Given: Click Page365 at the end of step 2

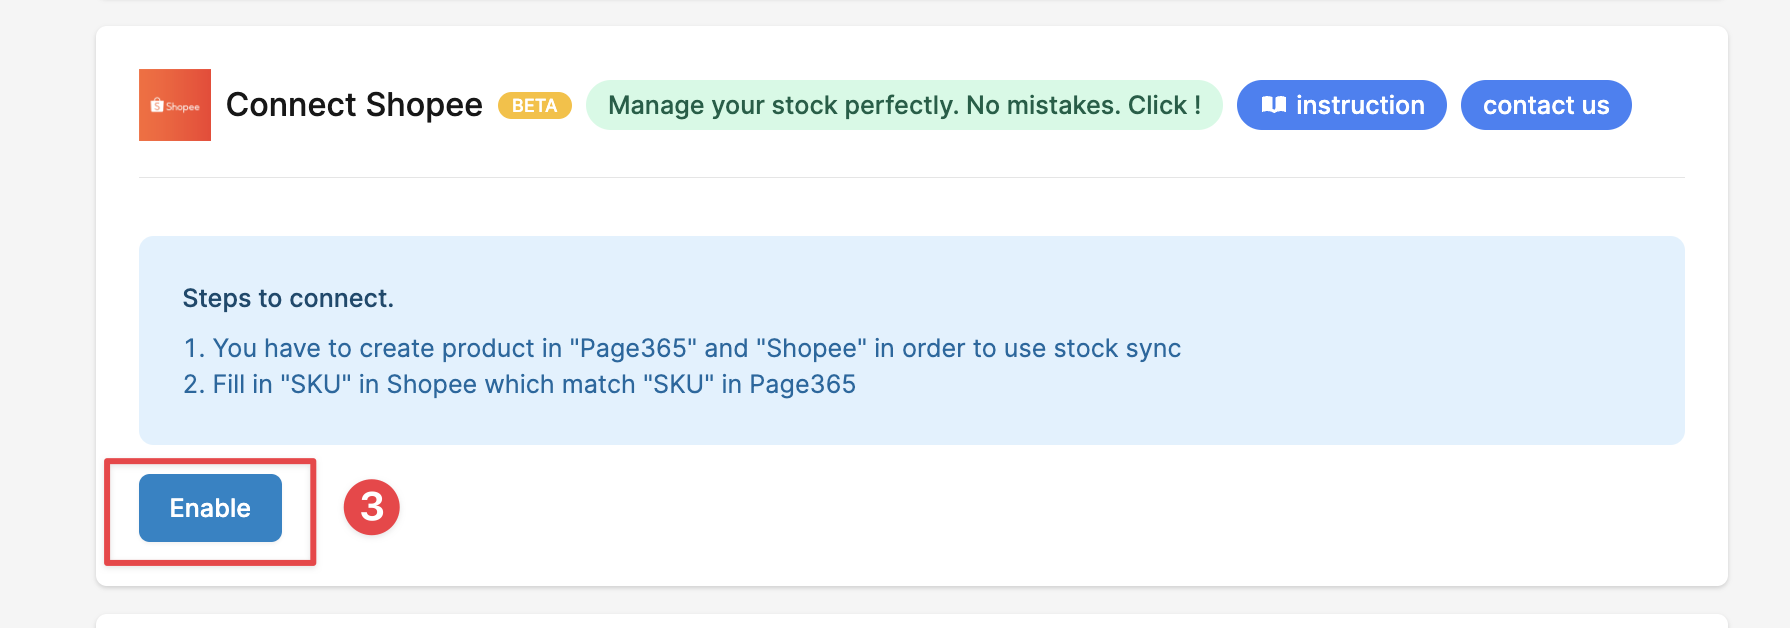Looking at the screenshot, I should [802, 384].
